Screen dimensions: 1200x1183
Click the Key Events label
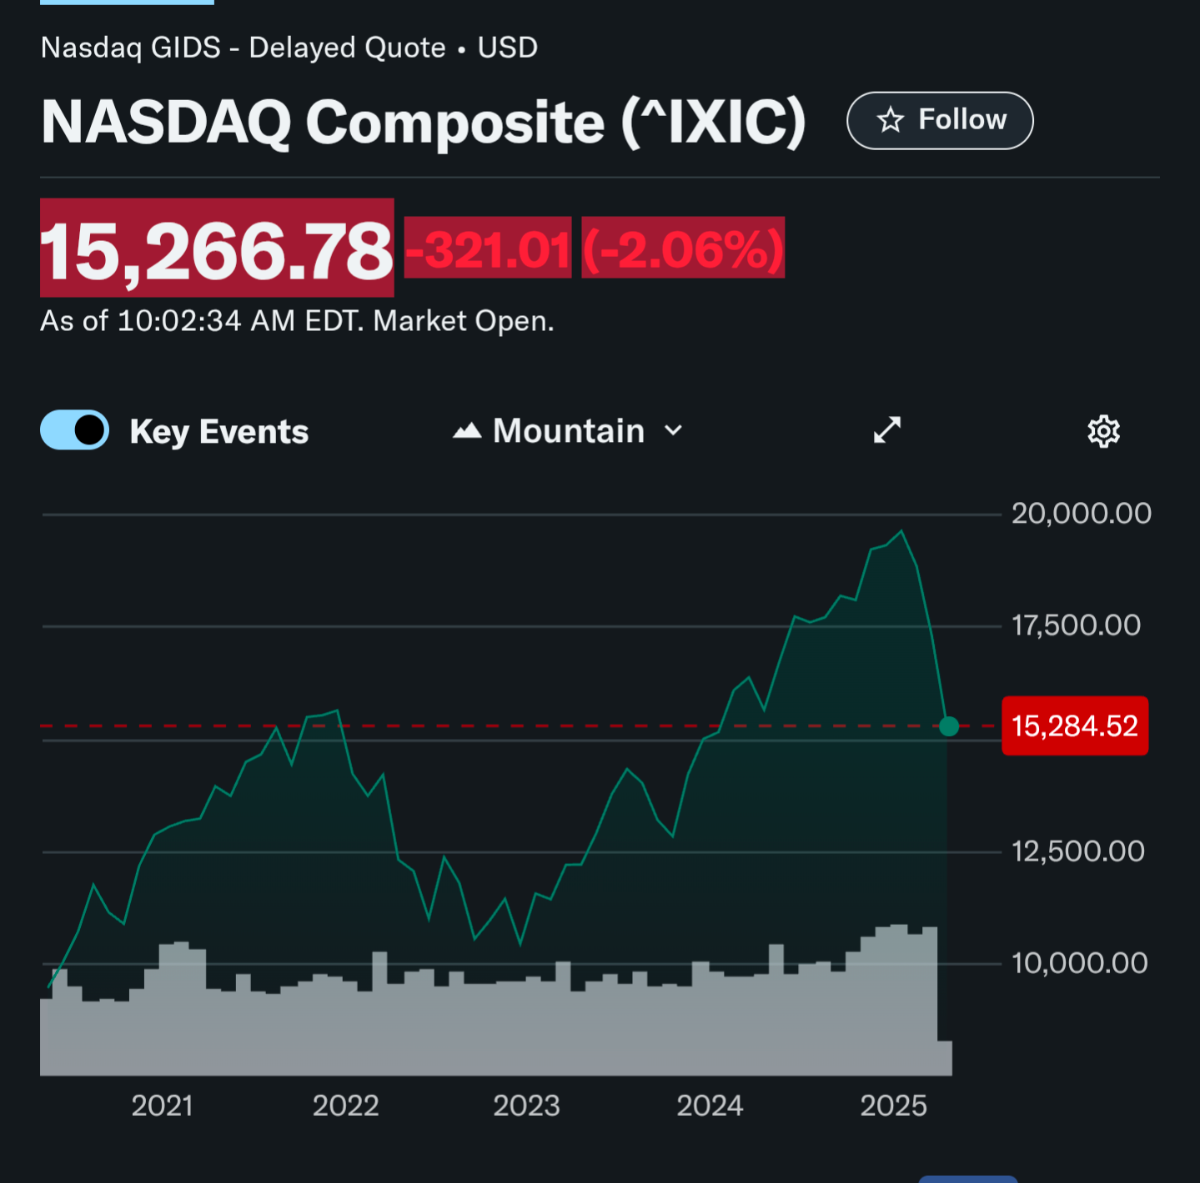click(x=219, y=432)
